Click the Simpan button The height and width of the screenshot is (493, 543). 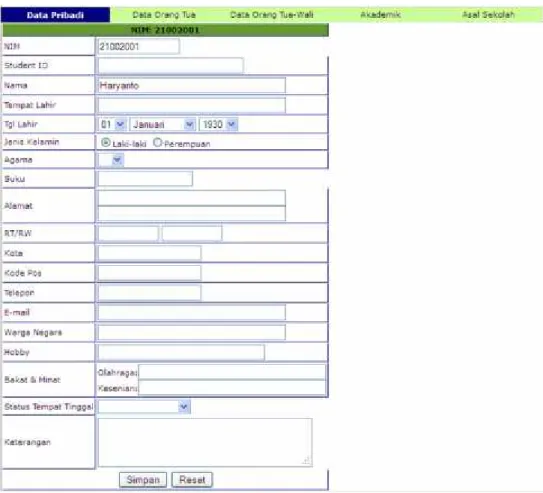tap(143, 480)
